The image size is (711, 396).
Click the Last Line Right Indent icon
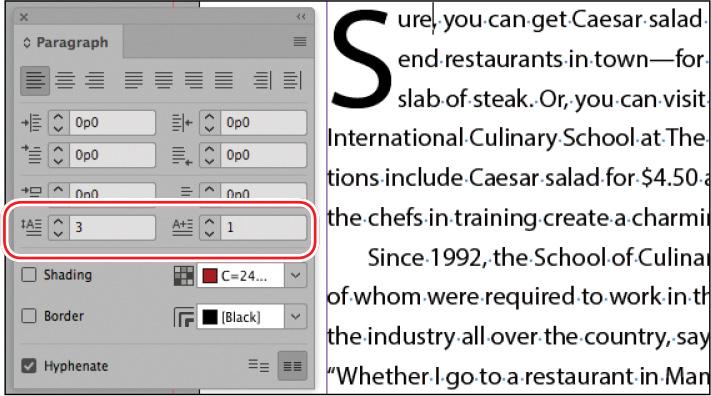[182, 155]
